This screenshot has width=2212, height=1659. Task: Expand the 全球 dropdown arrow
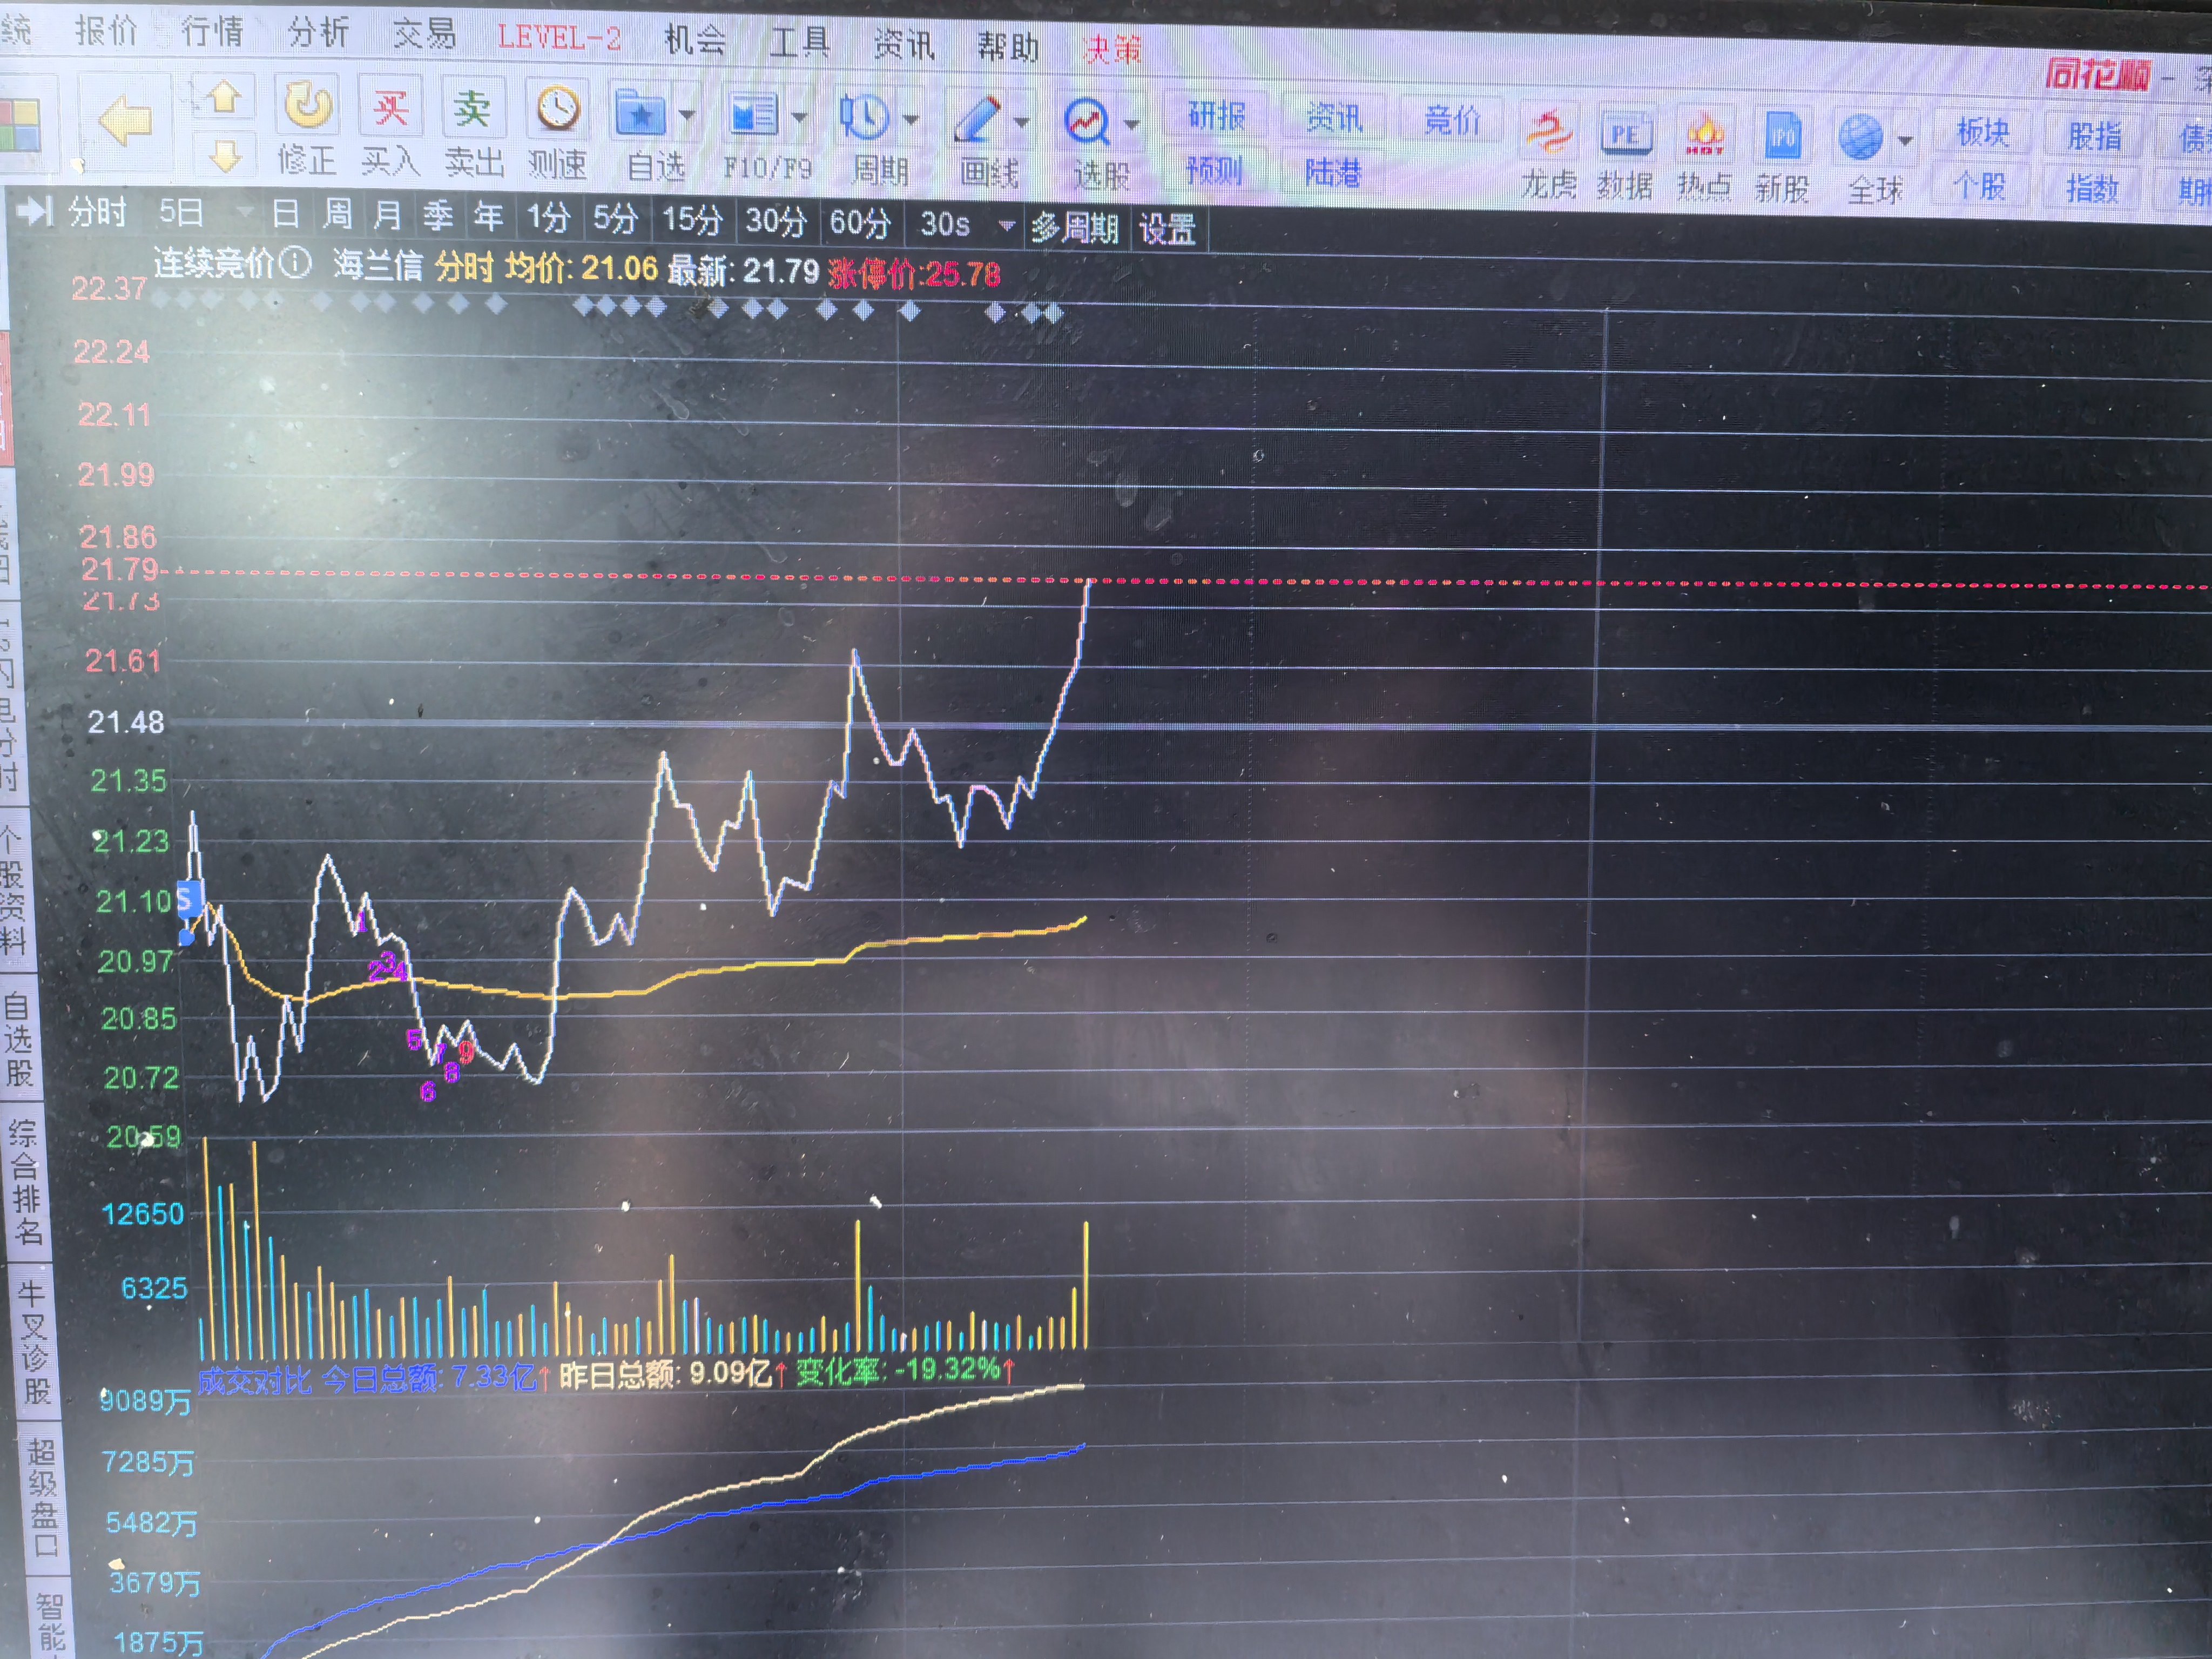1905,140
